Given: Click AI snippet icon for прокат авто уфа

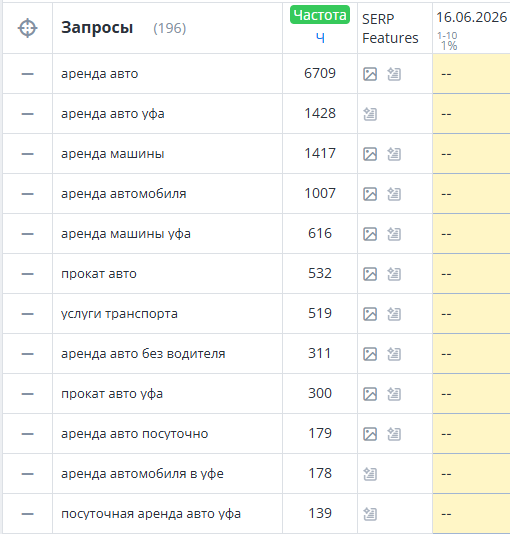Looking at the screenshot, I should pyautogui.click(x=394, y=394).
